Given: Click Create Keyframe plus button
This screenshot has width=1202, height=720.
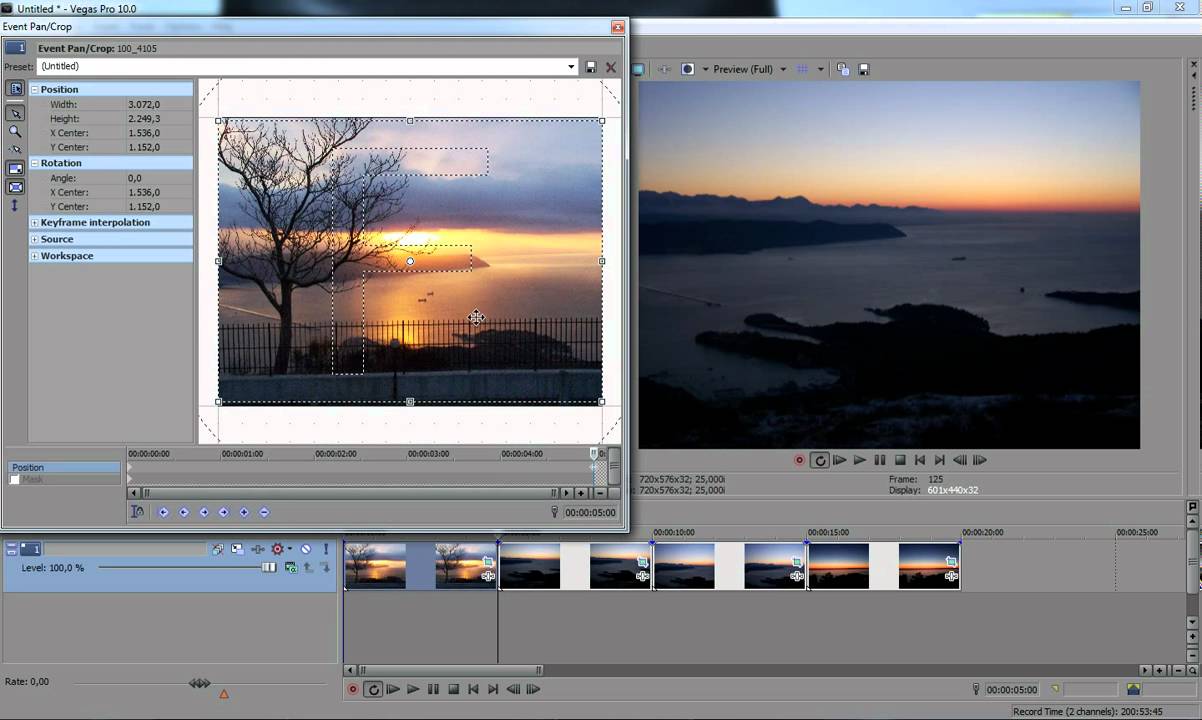Looking at the screenshot, I should 244,512.
